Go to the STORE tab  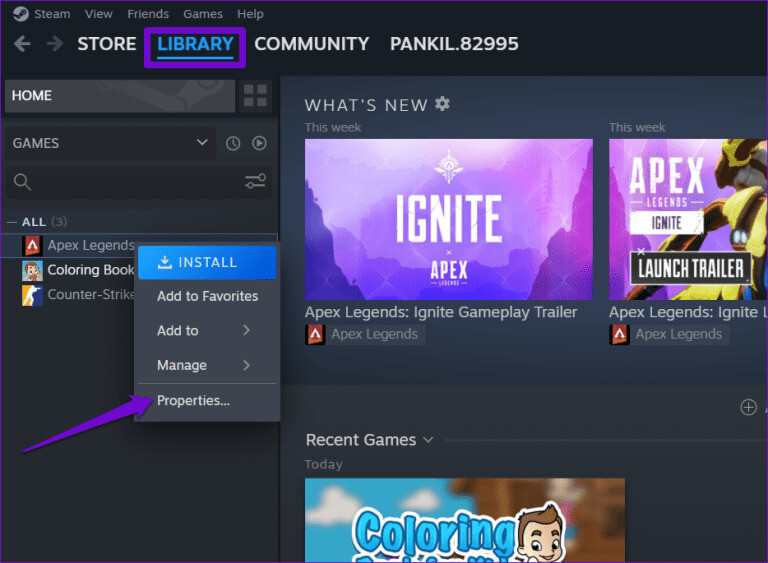[x=107, y=44]
